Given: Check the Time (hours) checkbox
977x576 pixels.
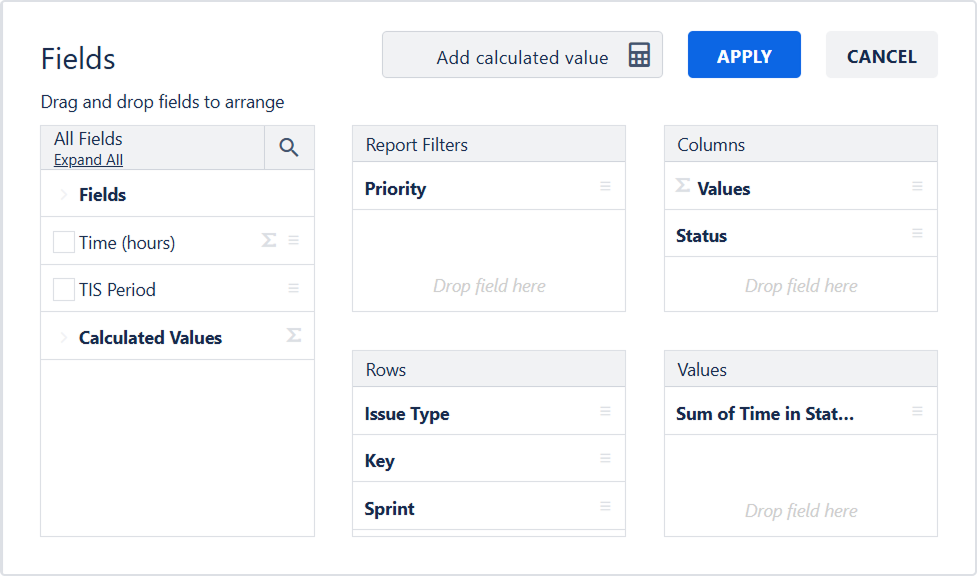Looking at the screenshot, I should [64, 242].
